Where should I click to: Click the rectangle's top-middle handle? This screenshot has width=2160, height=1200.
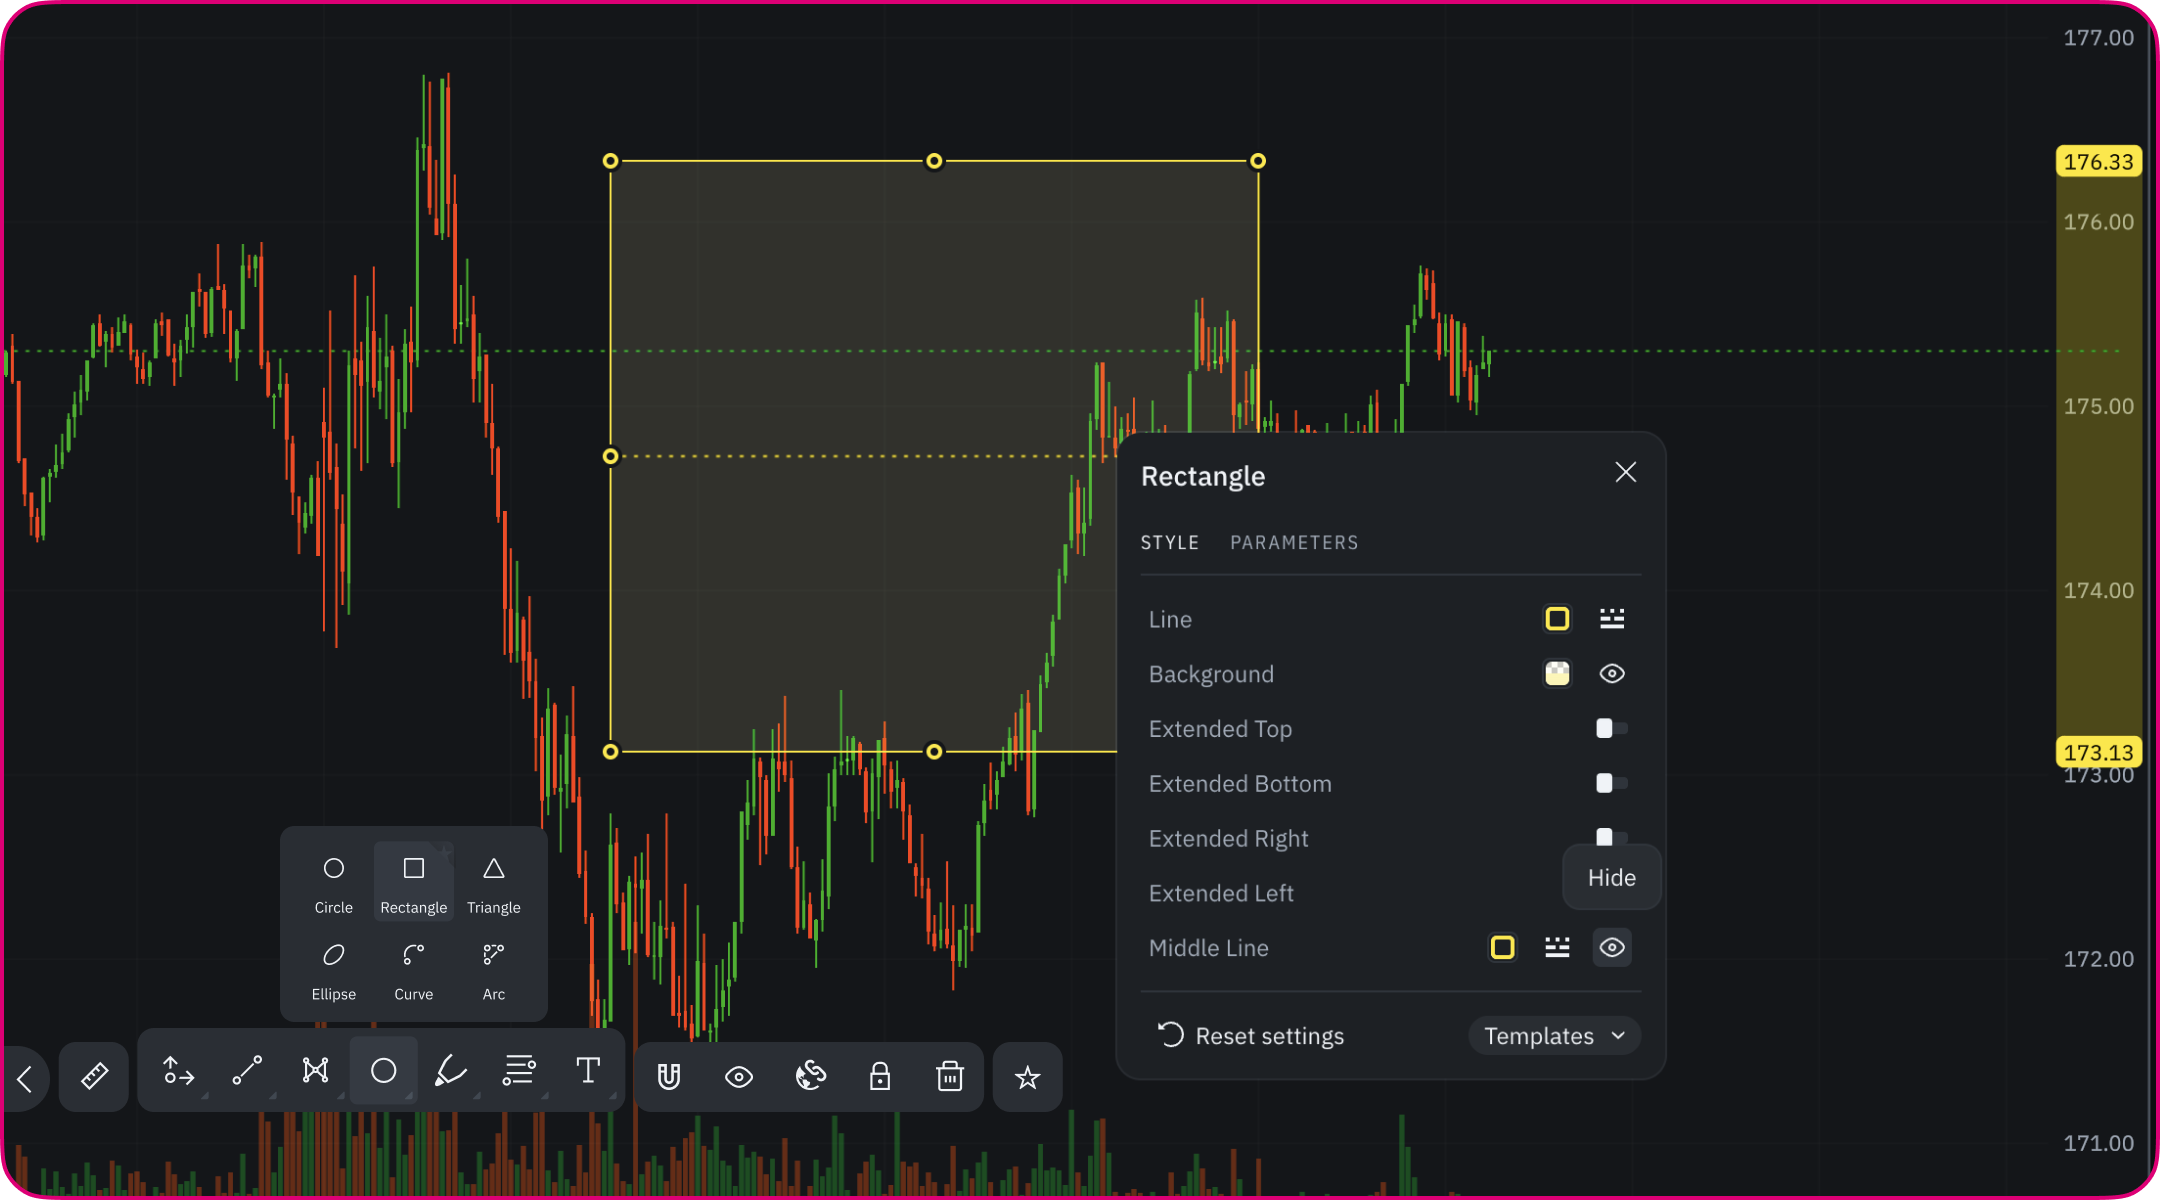934,161
